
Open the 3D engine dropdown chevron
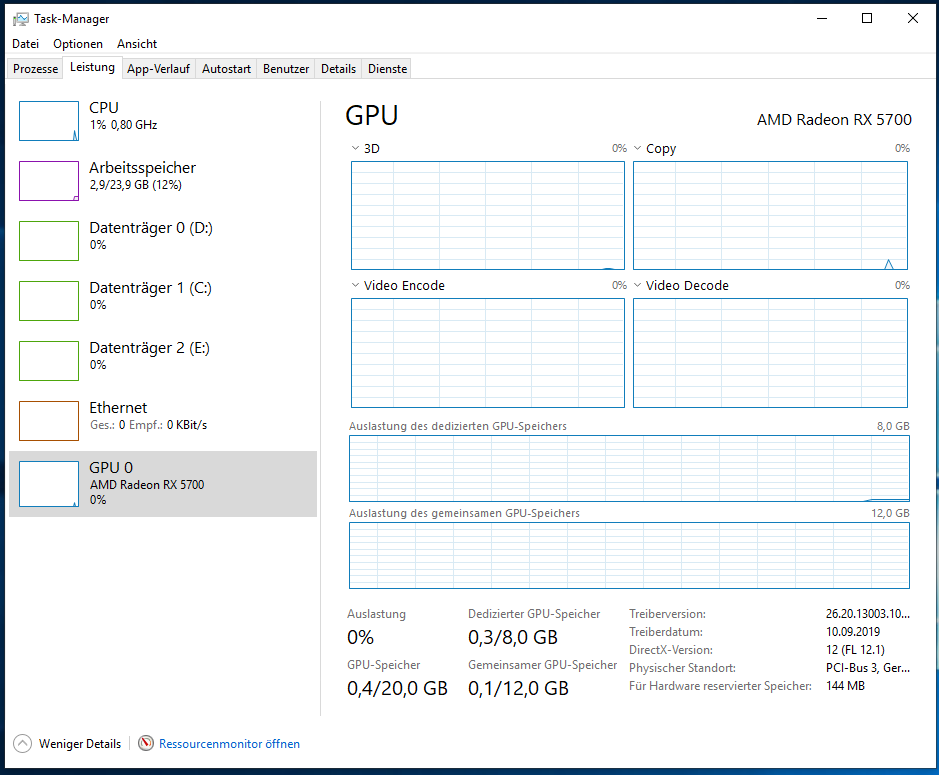coord(355,148)
